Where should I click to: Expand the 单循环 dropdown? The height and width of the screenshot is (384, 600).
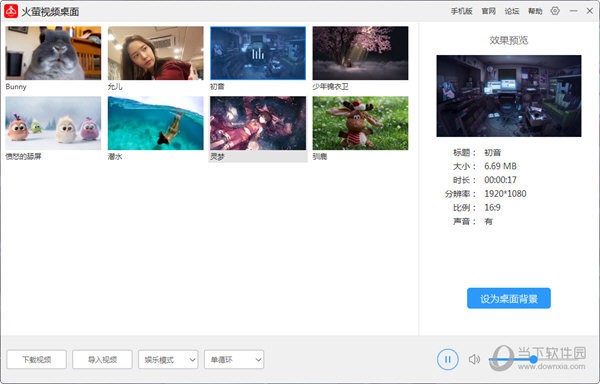click(234, 360)
